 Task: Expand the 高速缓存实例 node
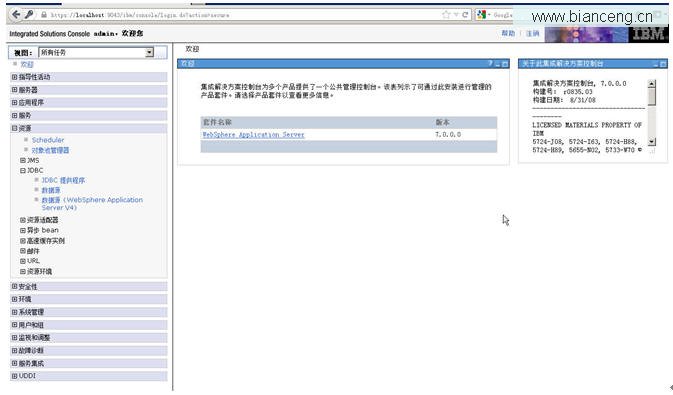[x=23, y=241]
